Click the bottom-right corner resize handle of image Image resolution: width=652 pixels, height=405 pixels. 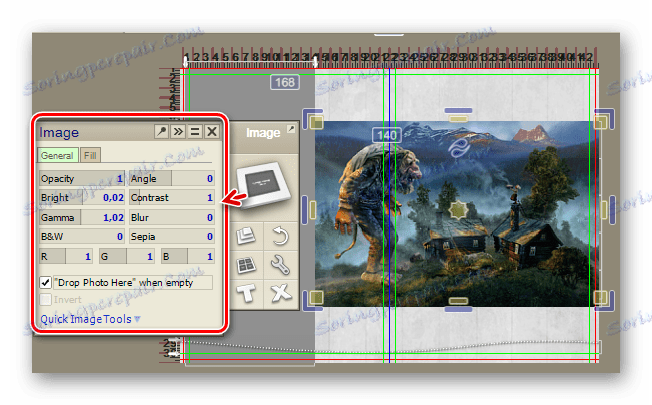(603, 299)
